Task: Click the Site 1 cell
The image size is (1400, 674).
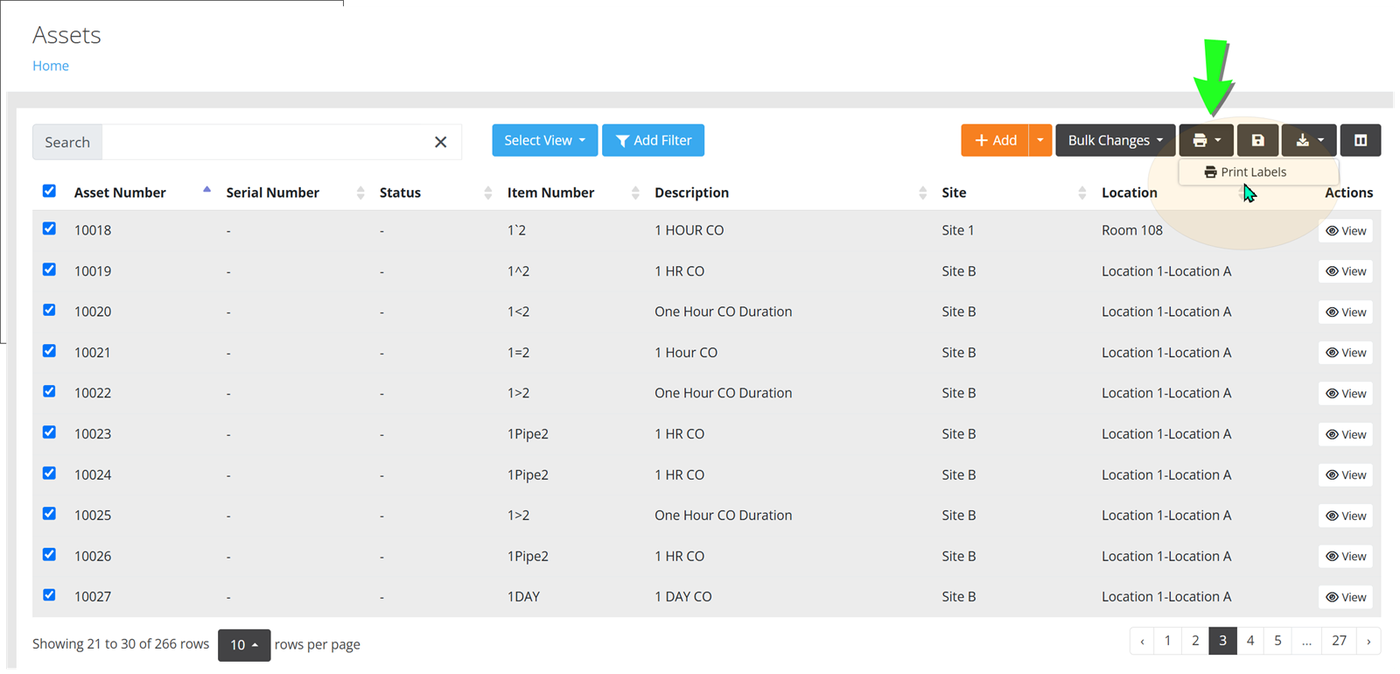Action: (958, 230)
